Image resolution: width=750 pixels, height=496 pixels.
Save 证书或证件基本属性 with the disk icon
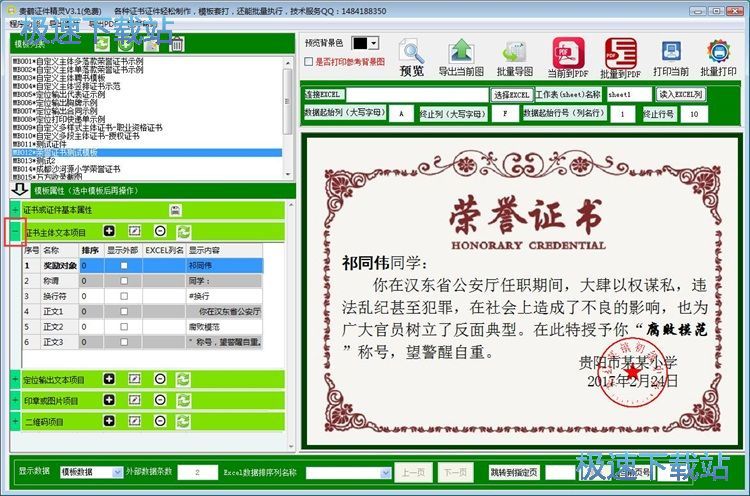(175, 210)
